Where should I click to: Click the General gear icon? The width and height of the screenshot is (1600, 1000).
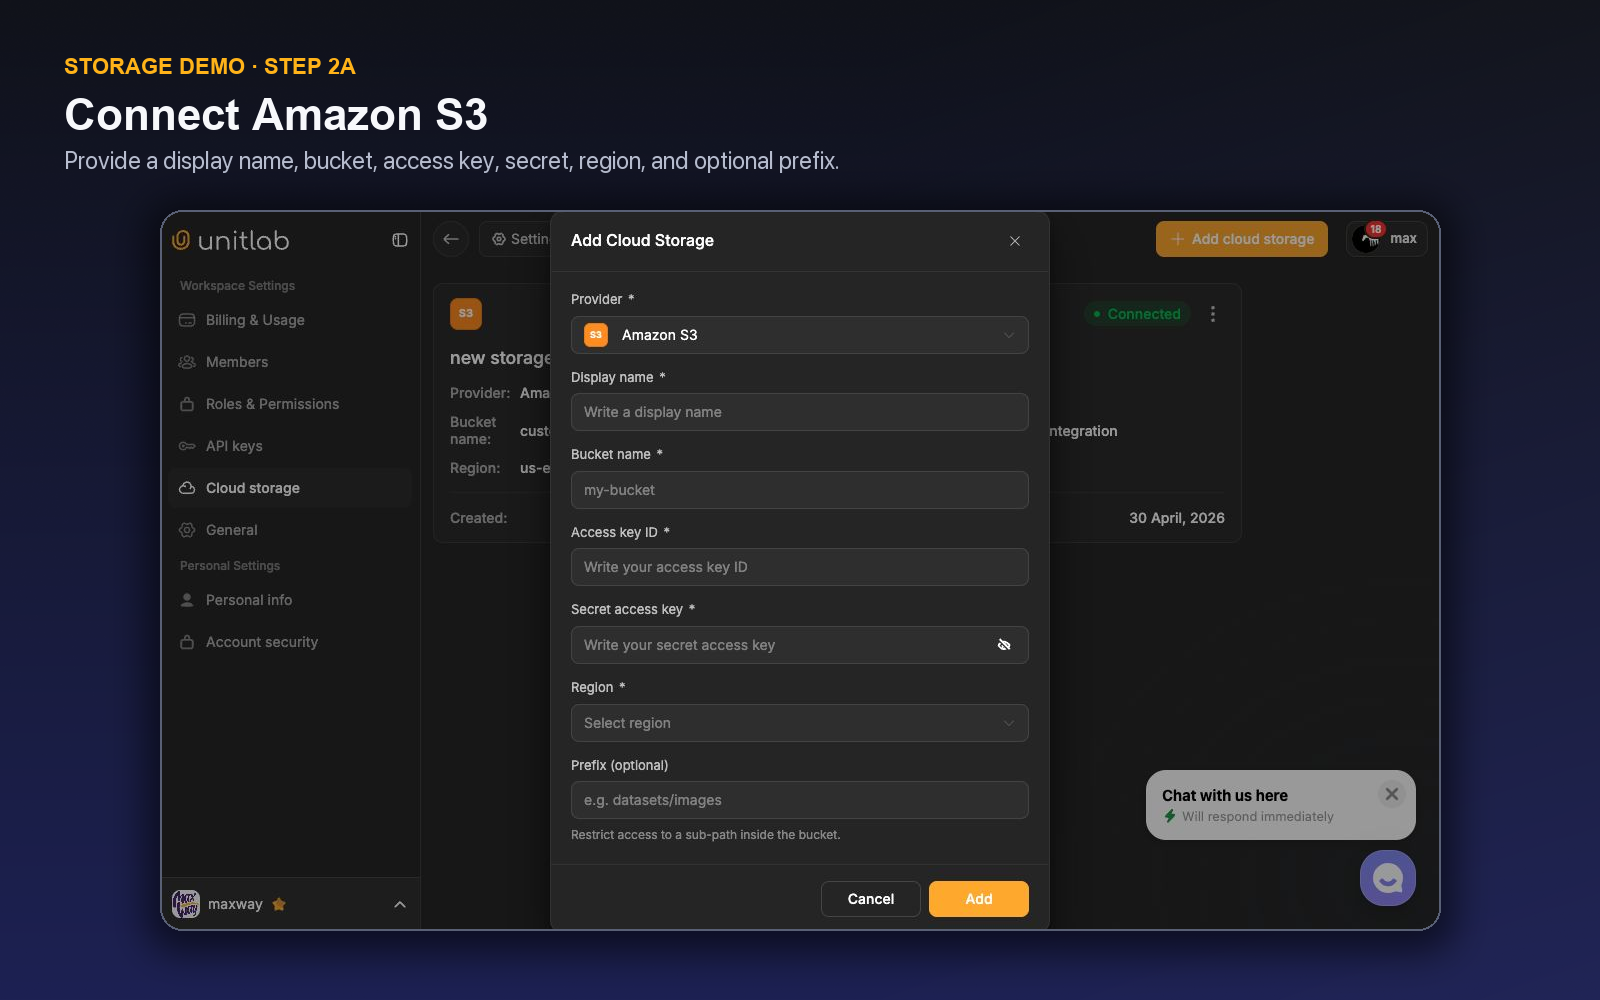tap(187, 530)
